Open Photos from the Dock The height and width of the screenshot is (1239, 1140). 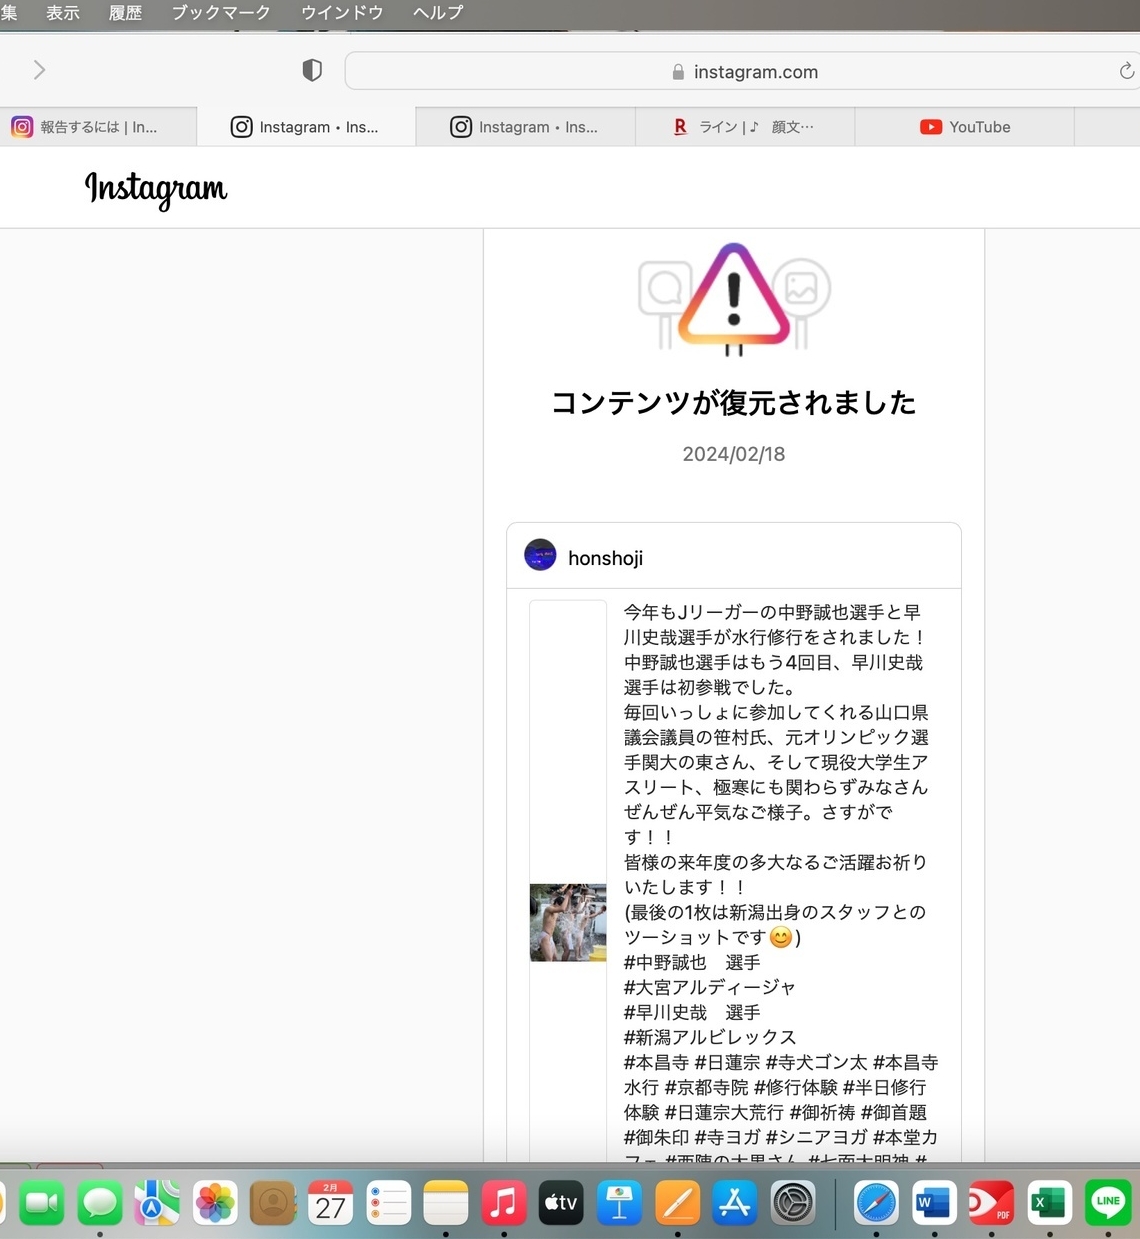[x=215, y=1203]
